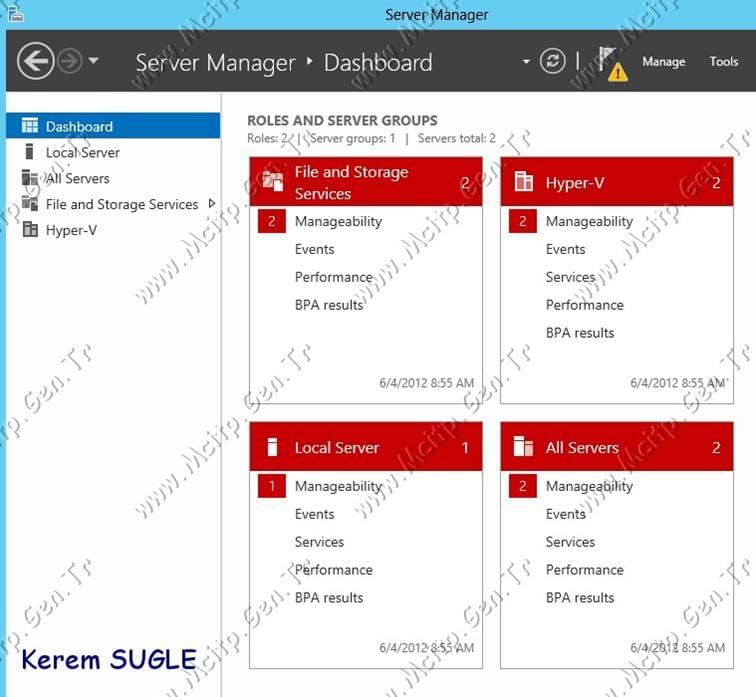This screenshot has height=697, width=756.
Task: Open Events in the Local Server tile
Action: 314,514
